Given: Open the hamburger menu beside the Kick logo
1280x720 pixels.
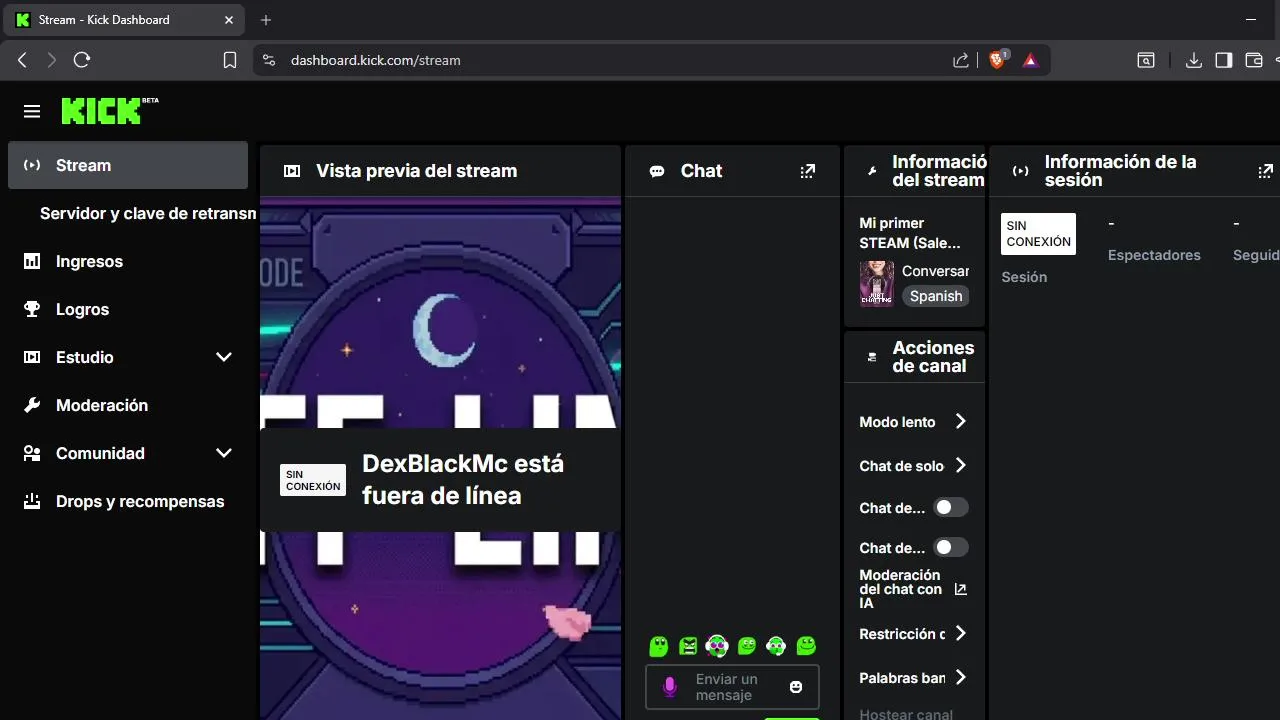Looking at the screenshot, I should 32,111.
